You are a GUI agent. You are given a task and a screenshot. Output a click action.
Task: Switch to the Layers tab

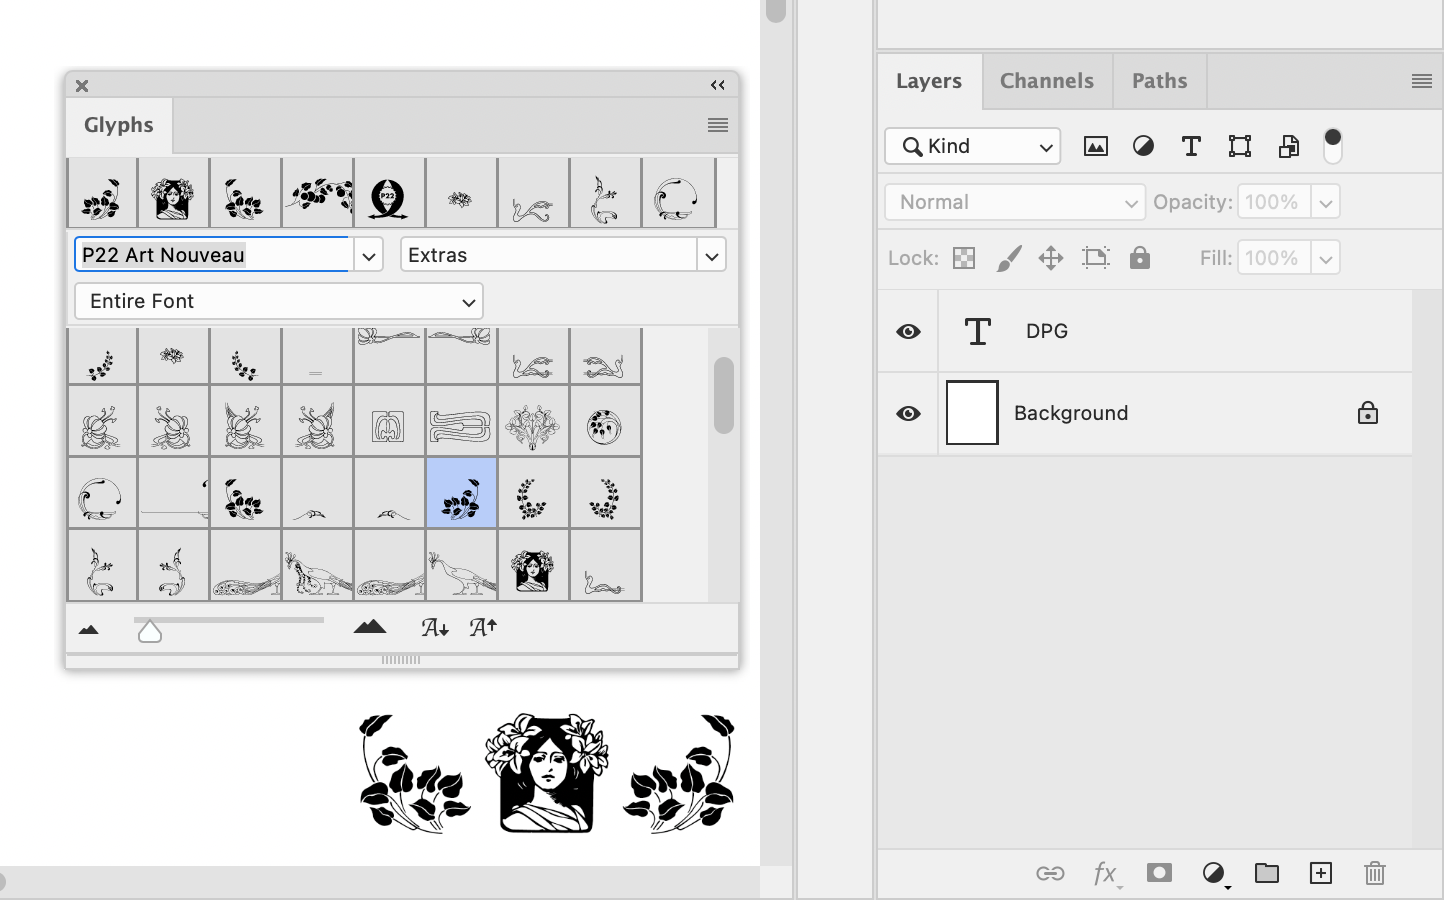coord(929,81)
